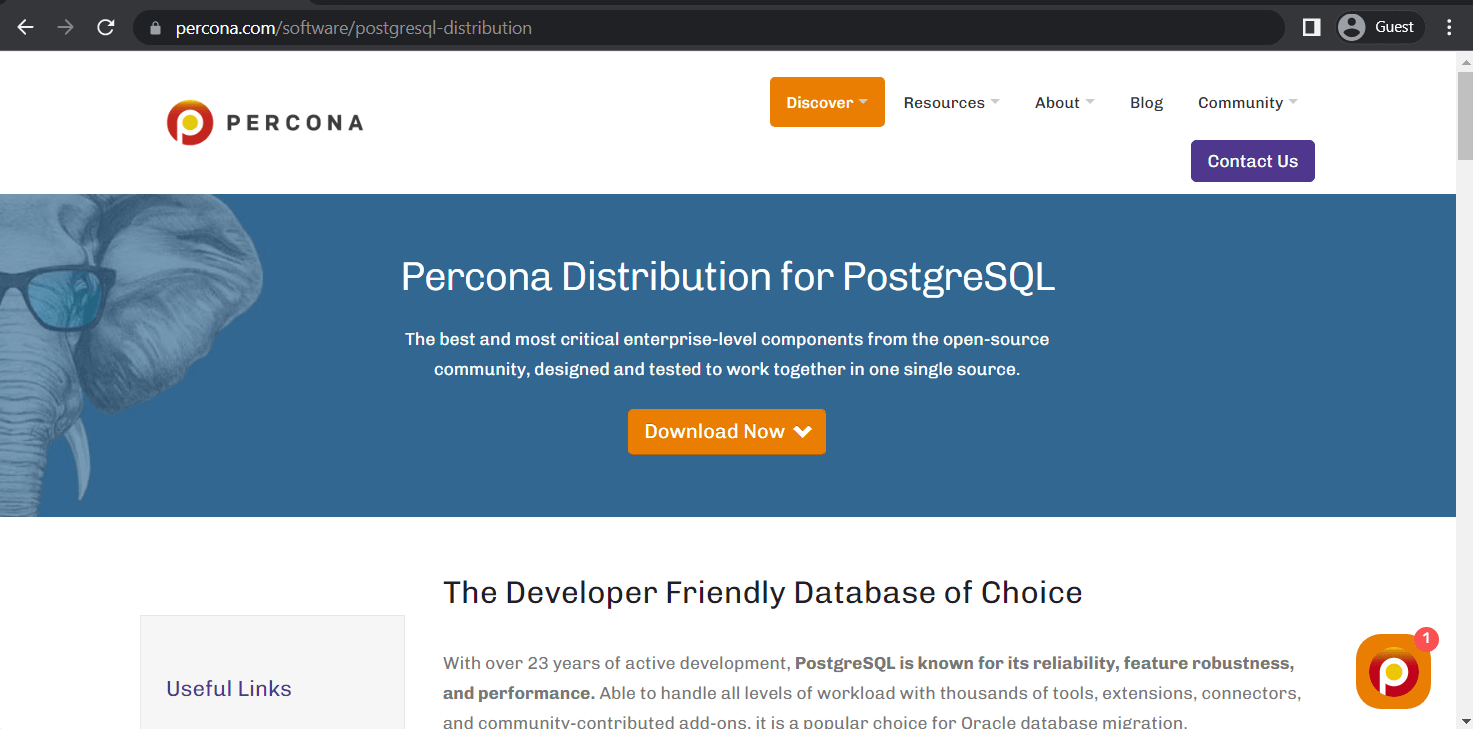Click the Percona logo in the header
The width and height of the screenshot is (1473, 729).
point(264,121)
